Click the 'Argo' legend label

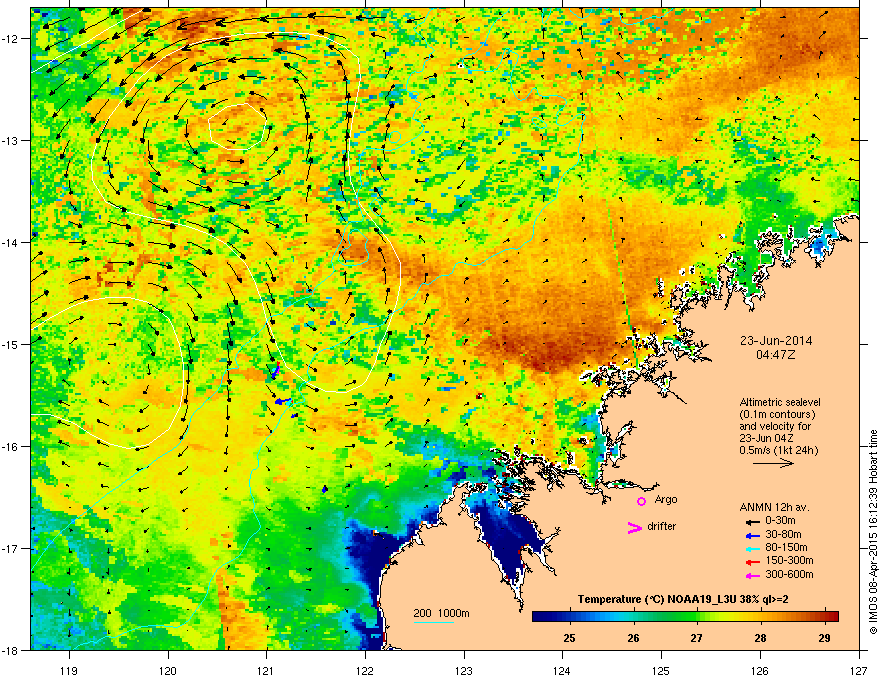(x=666, y=499)
